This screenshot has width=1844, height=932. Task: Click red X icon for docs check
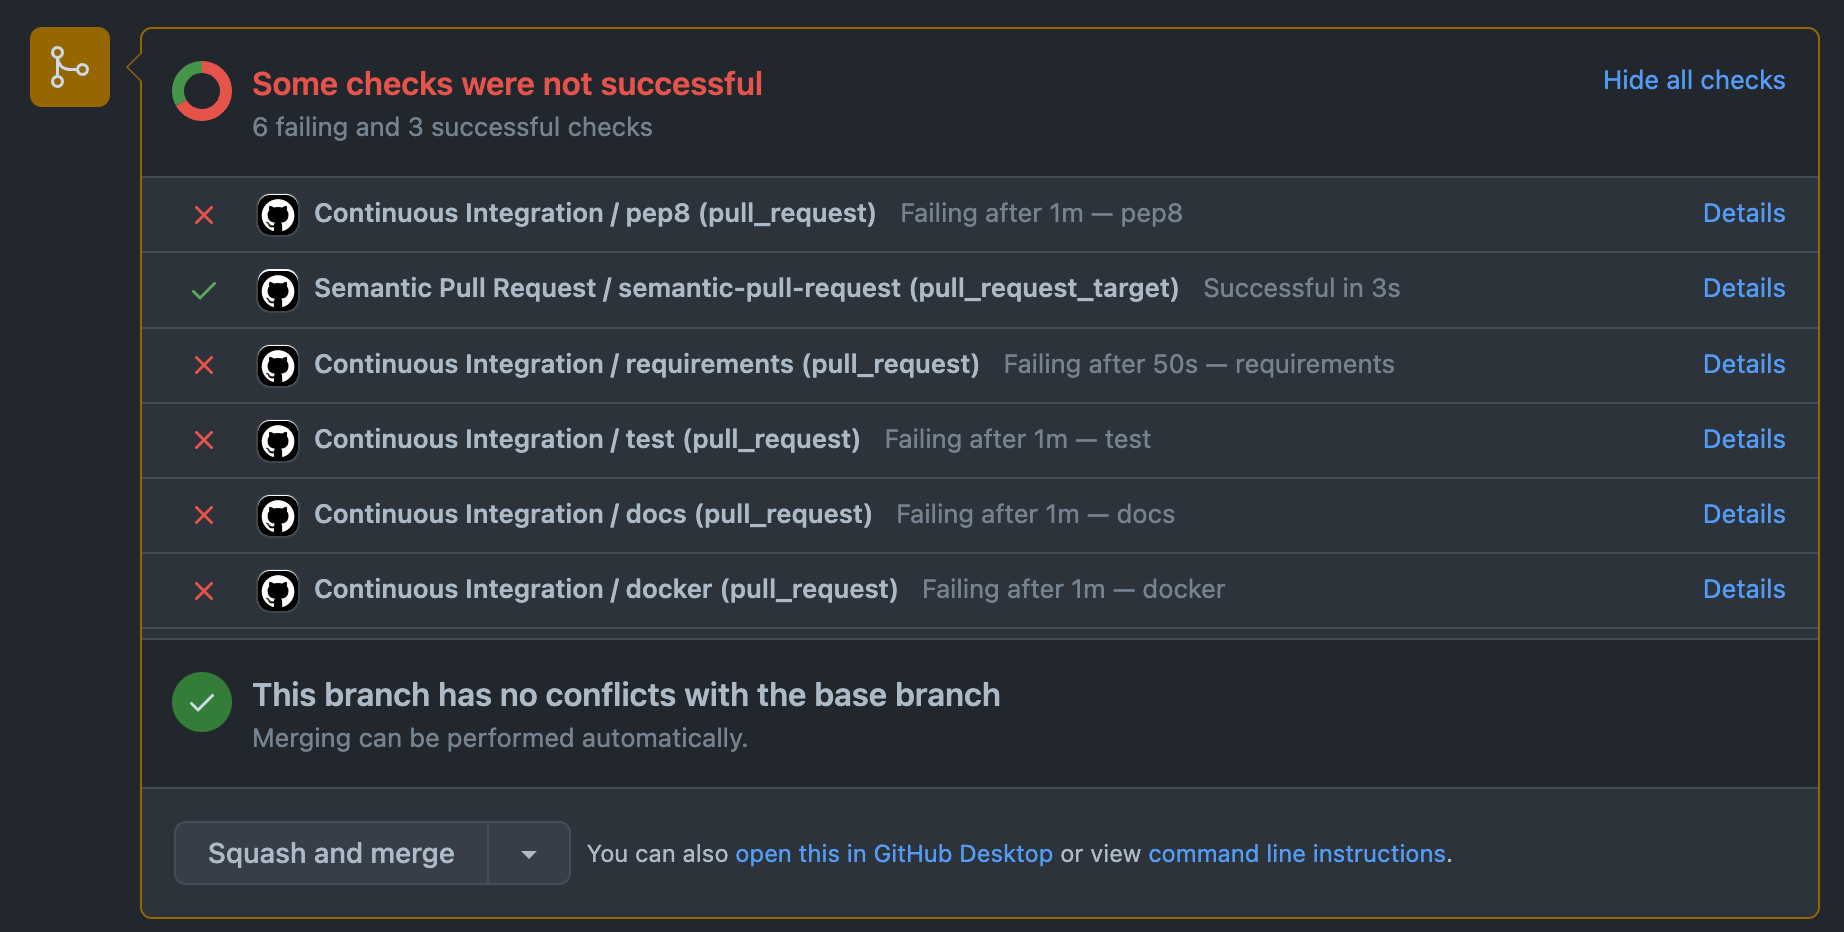[204, 515]
